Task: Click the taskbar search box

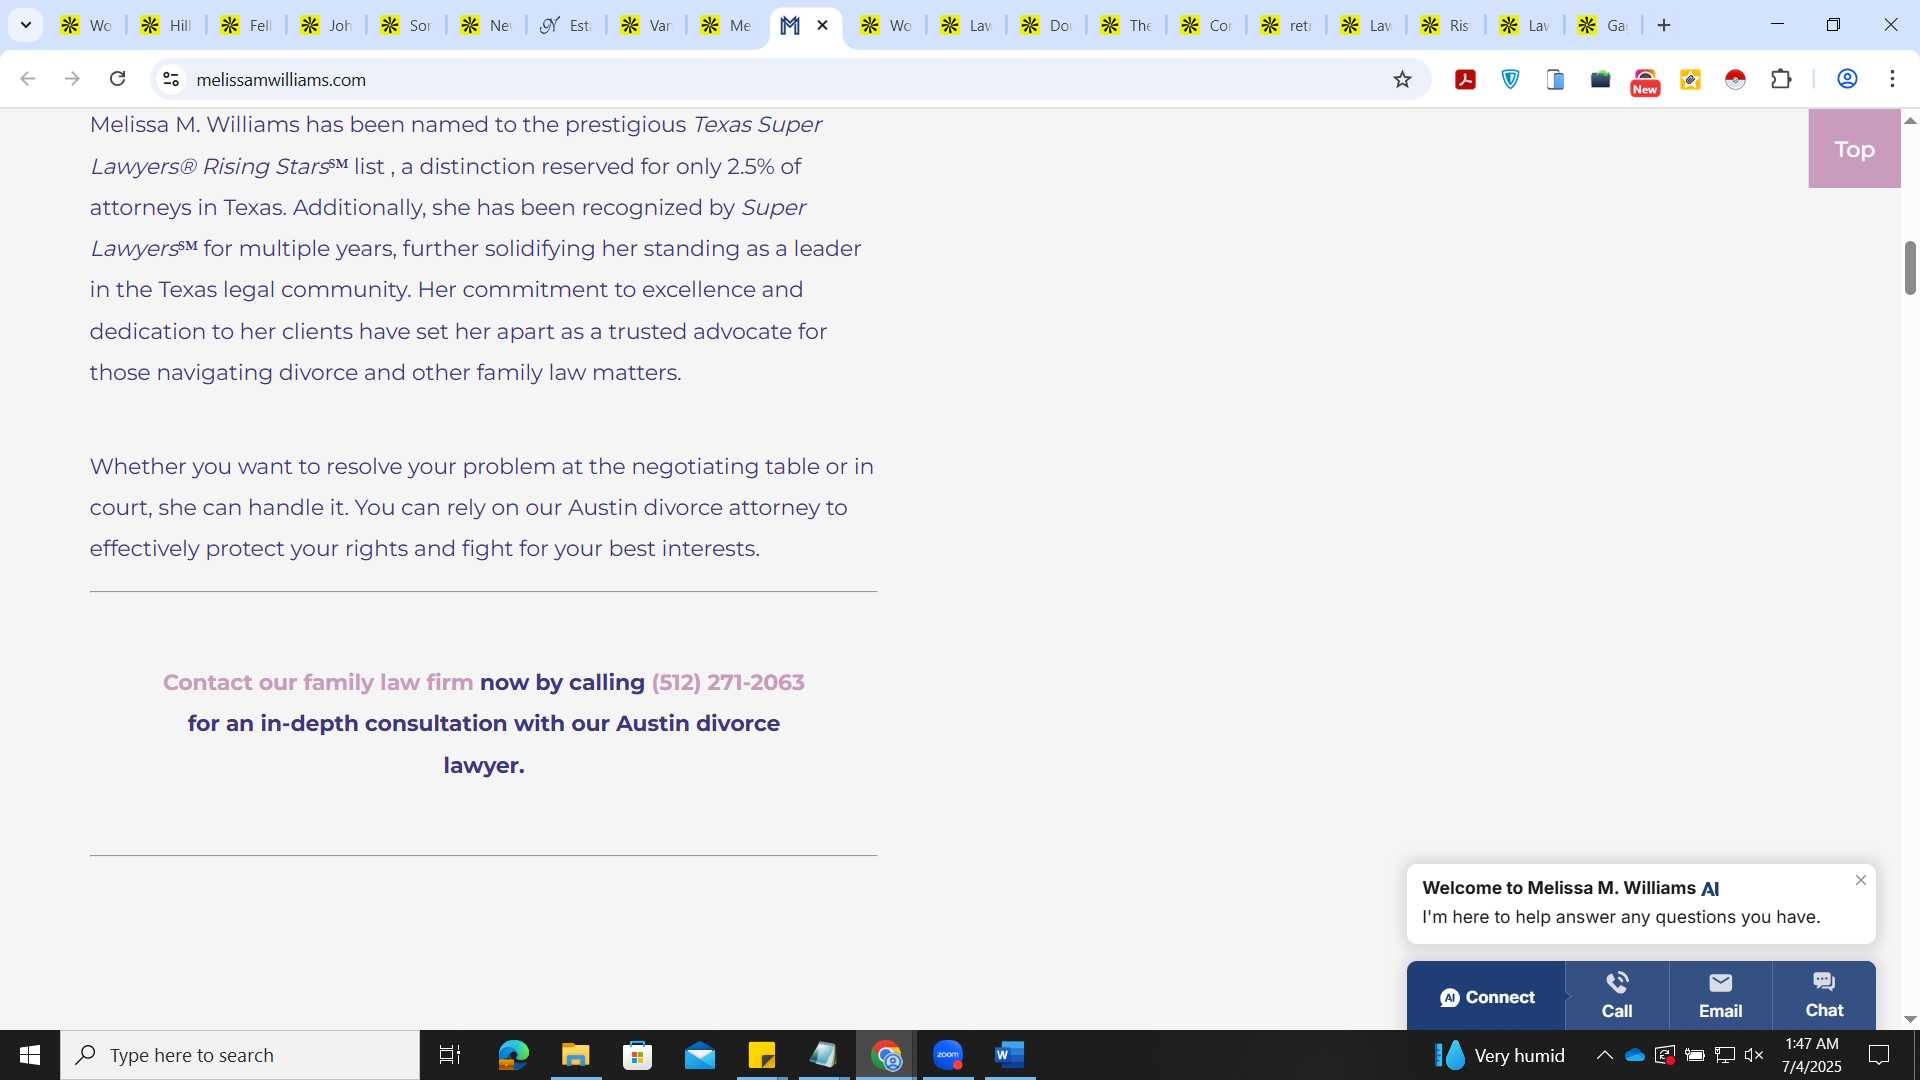Action: 240,1055
